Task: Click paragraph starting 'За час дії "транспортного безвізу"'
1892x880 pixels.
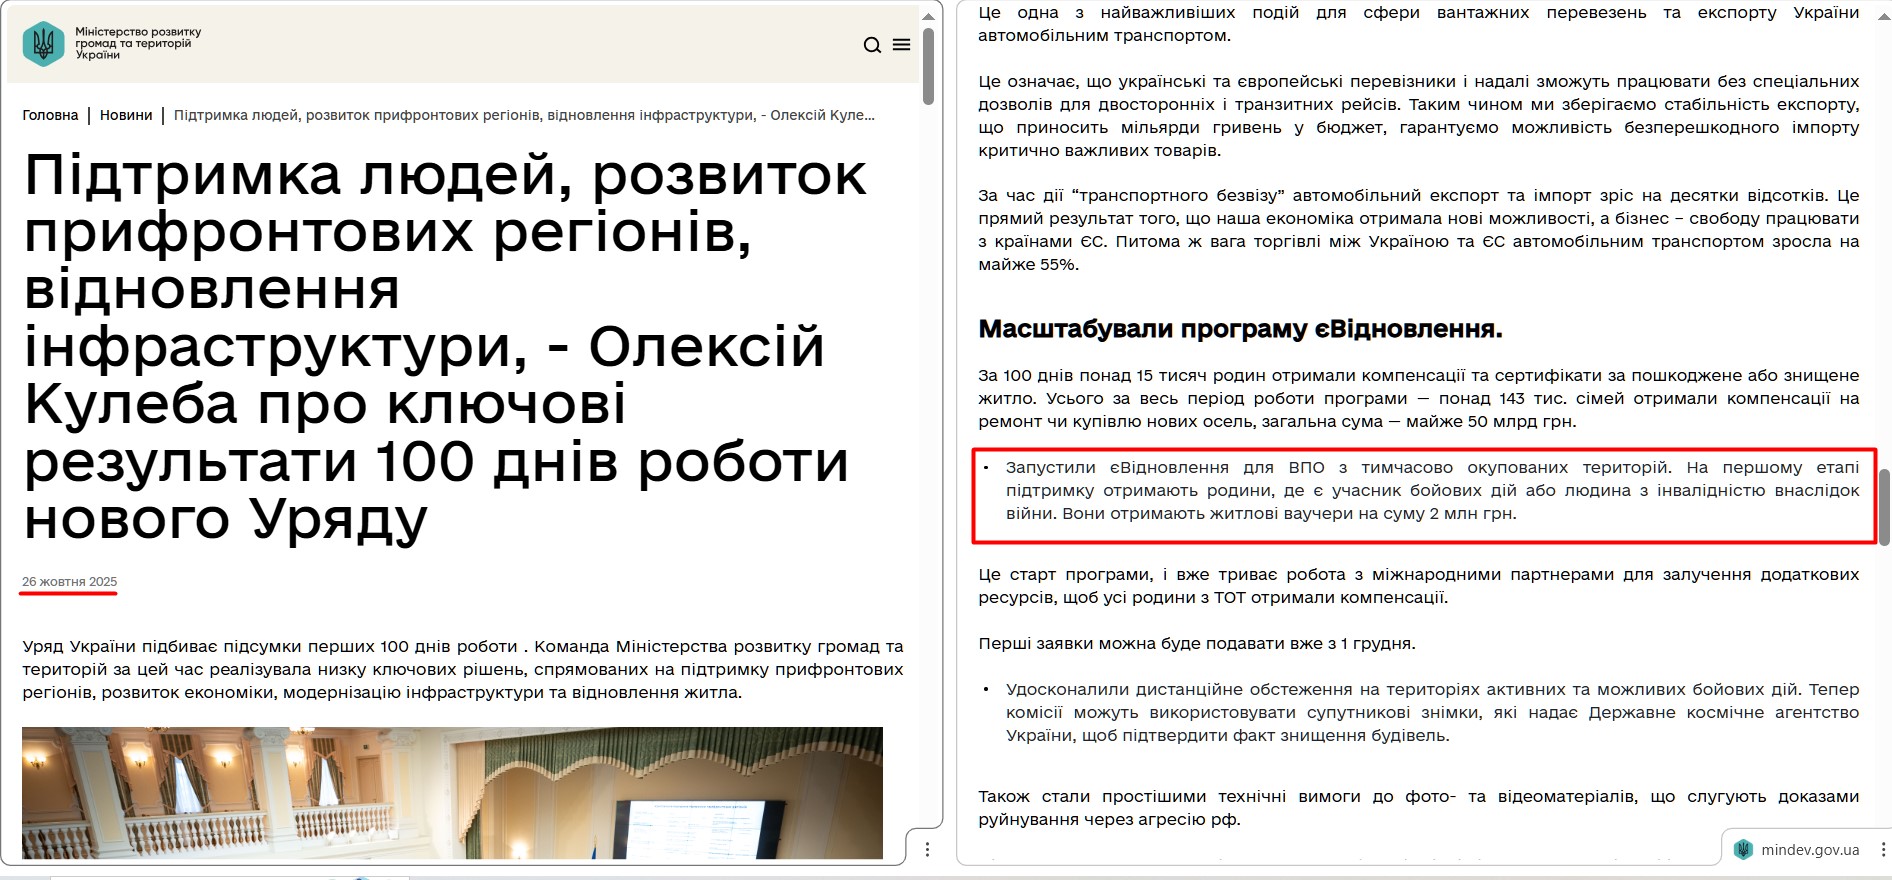Action: (1419, 230)
